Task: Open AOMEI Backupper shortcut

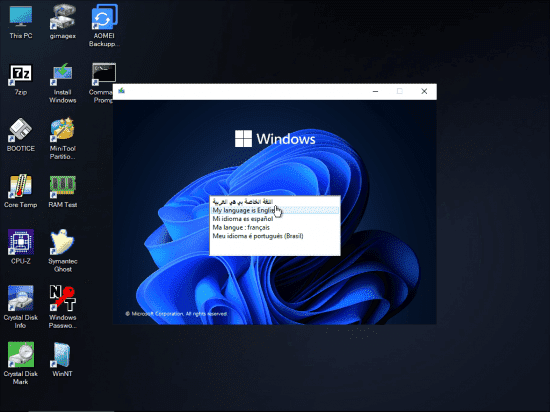Action: click(x=104, y=26)
